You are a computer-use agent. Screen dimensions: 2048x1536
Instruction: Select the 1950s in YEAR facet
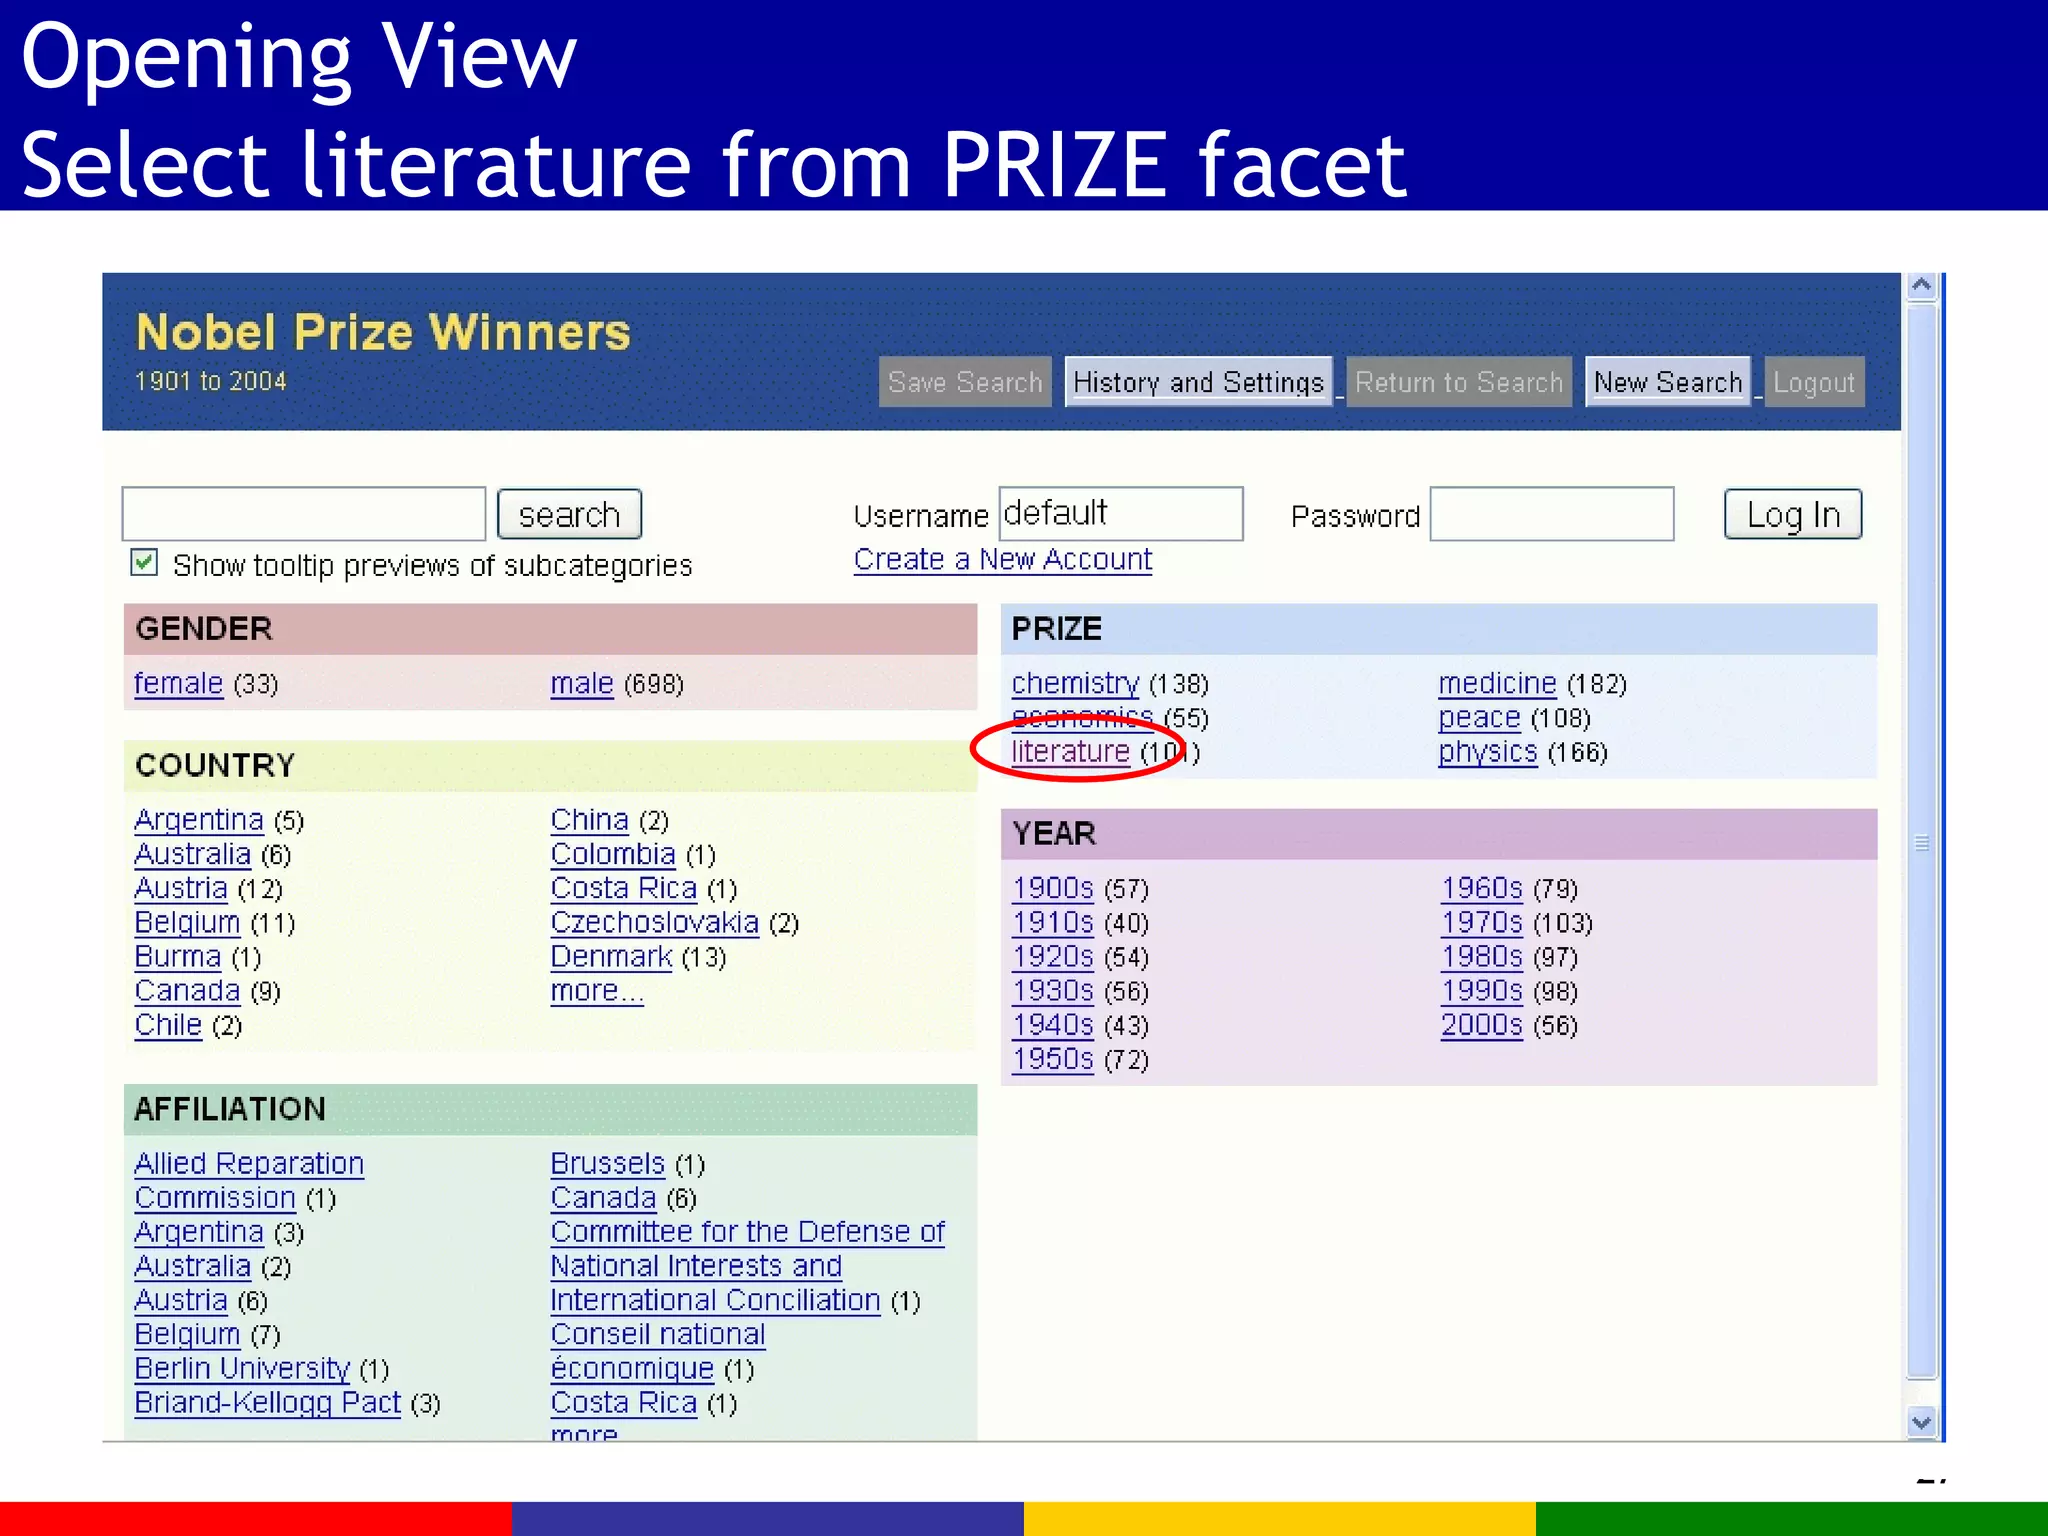click(x=1053, y=1058)
